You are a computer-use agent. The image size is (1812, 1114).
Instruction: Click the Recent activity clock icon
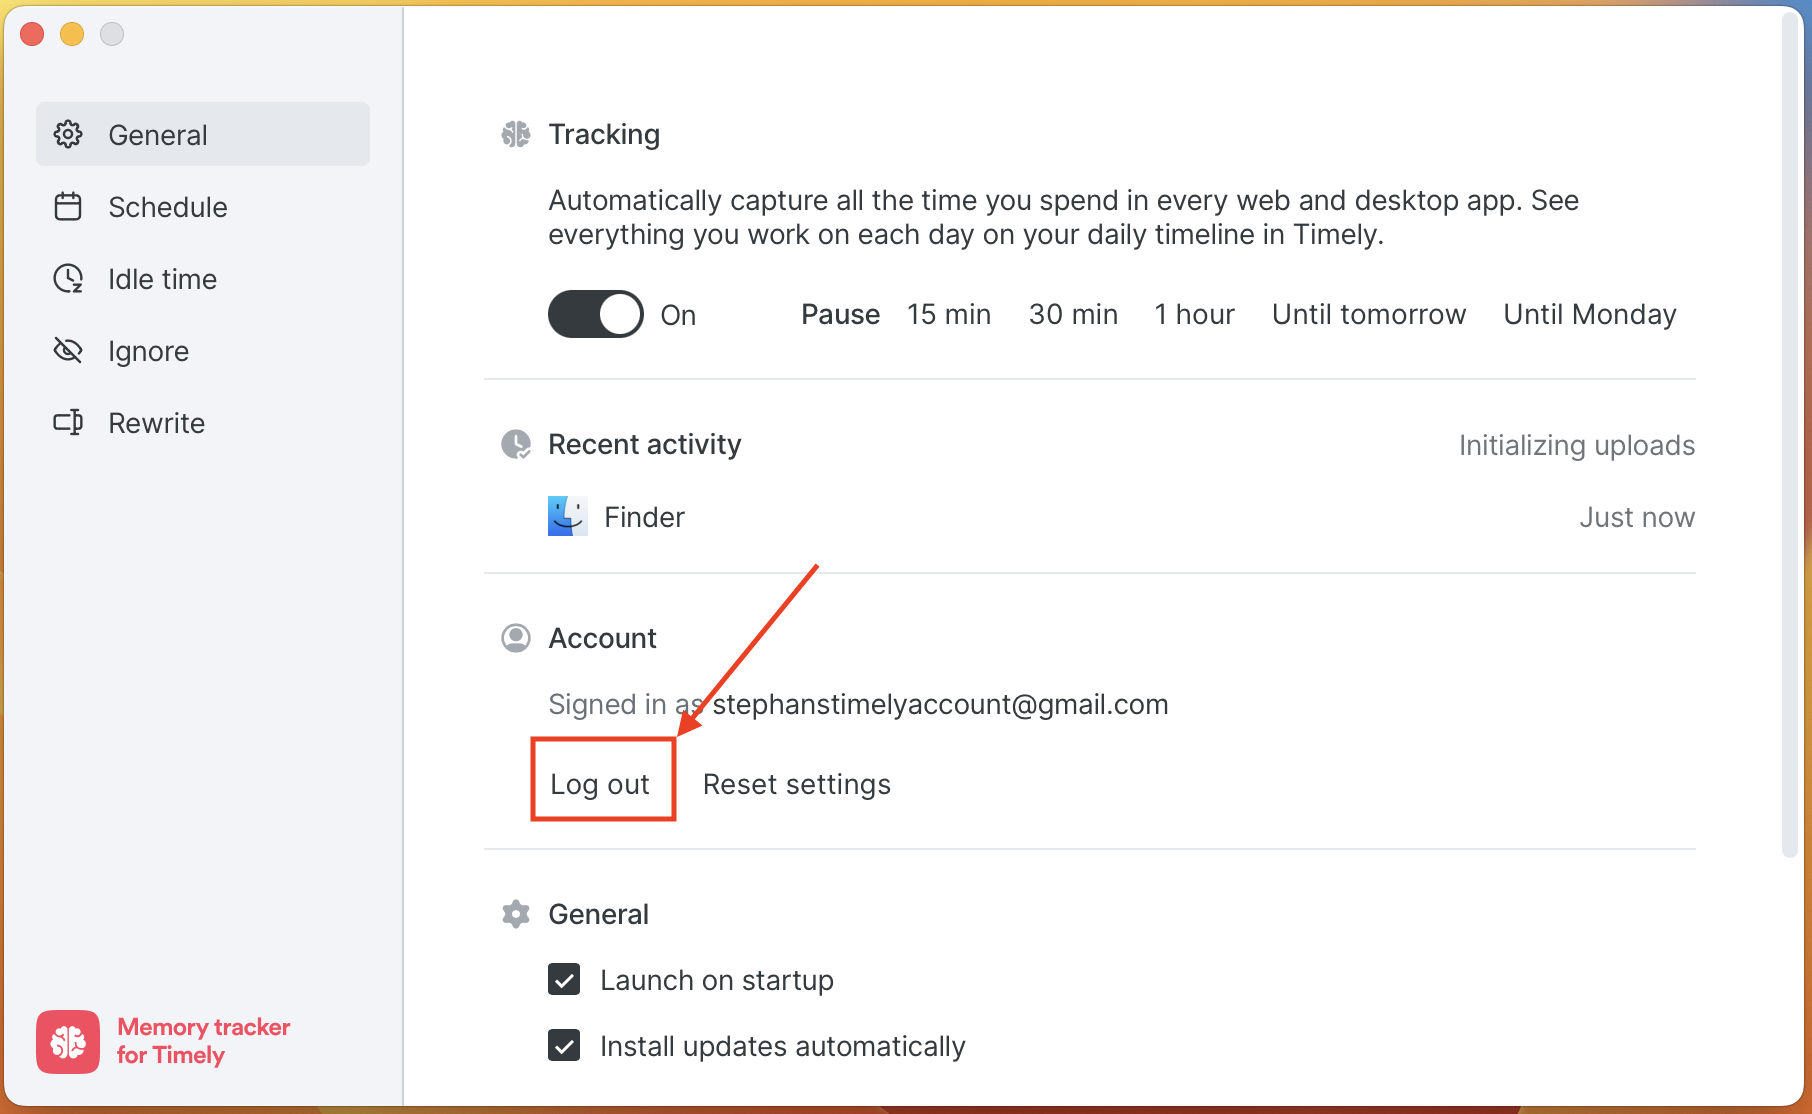[x=516, y=444]
